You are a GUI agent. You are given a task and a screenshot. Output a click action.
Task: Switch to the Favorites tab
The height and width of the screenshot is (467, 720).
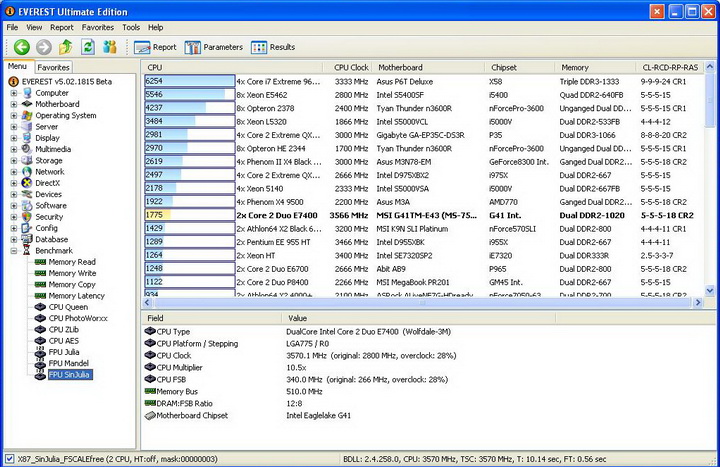53,67
